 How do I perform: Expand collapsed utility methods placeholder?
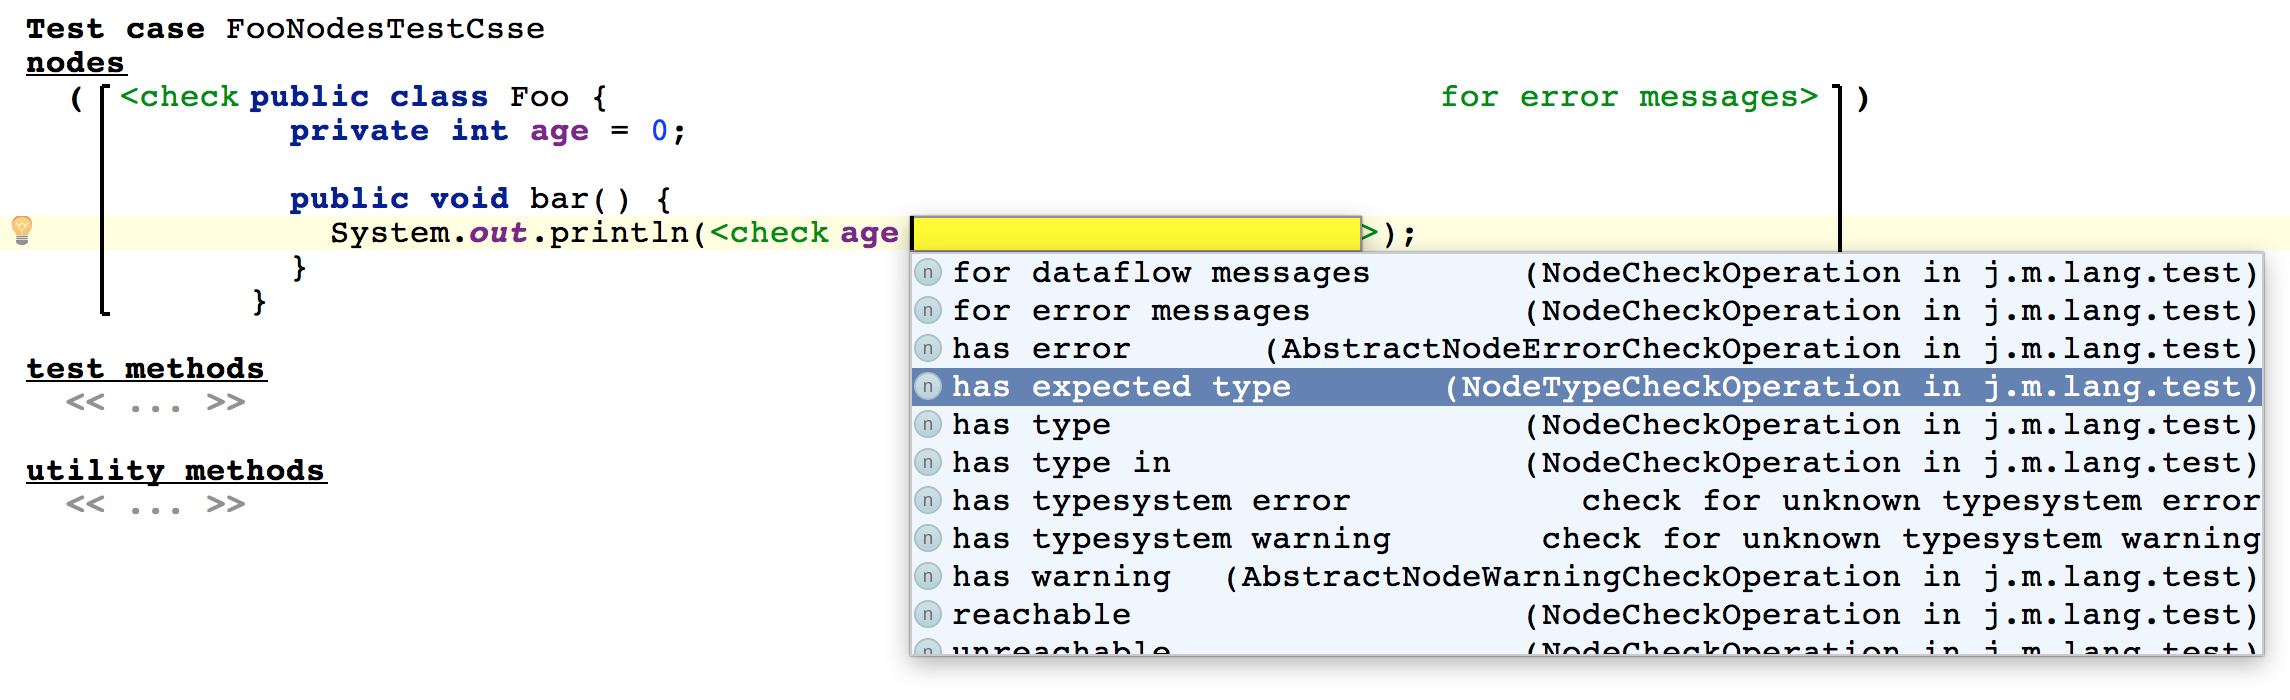coord(155,505)
